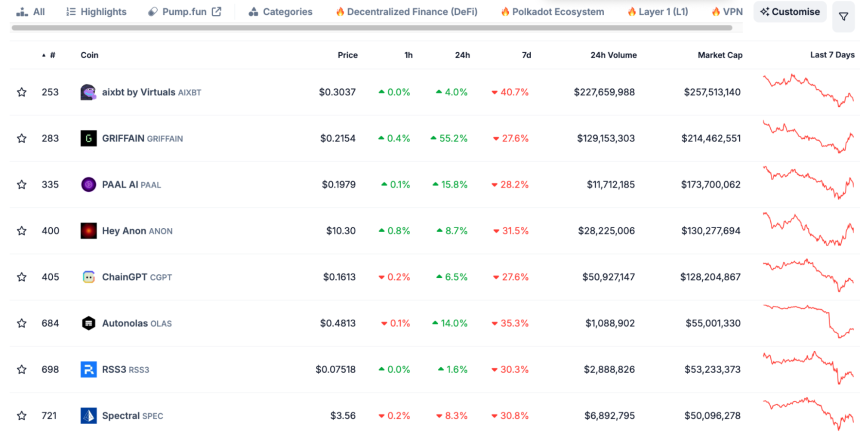The height and width of the screenshot is (438, 860).
Task: Open the ChainGPT sparkline chart
Action: coord(808,275)
